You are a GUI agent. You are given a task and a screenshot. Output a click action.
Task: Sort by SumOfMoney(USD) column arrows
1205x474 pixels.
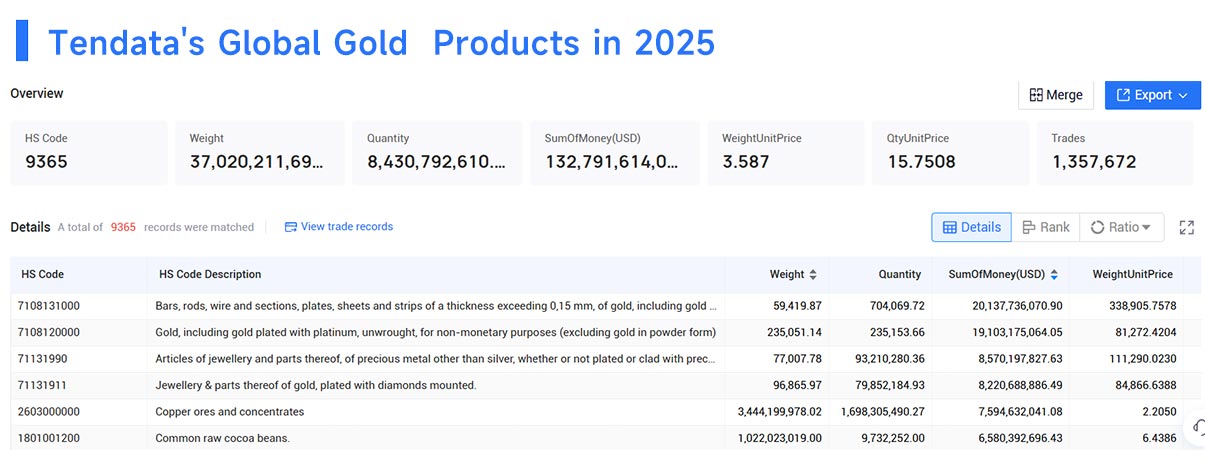tap(1054, 274)
